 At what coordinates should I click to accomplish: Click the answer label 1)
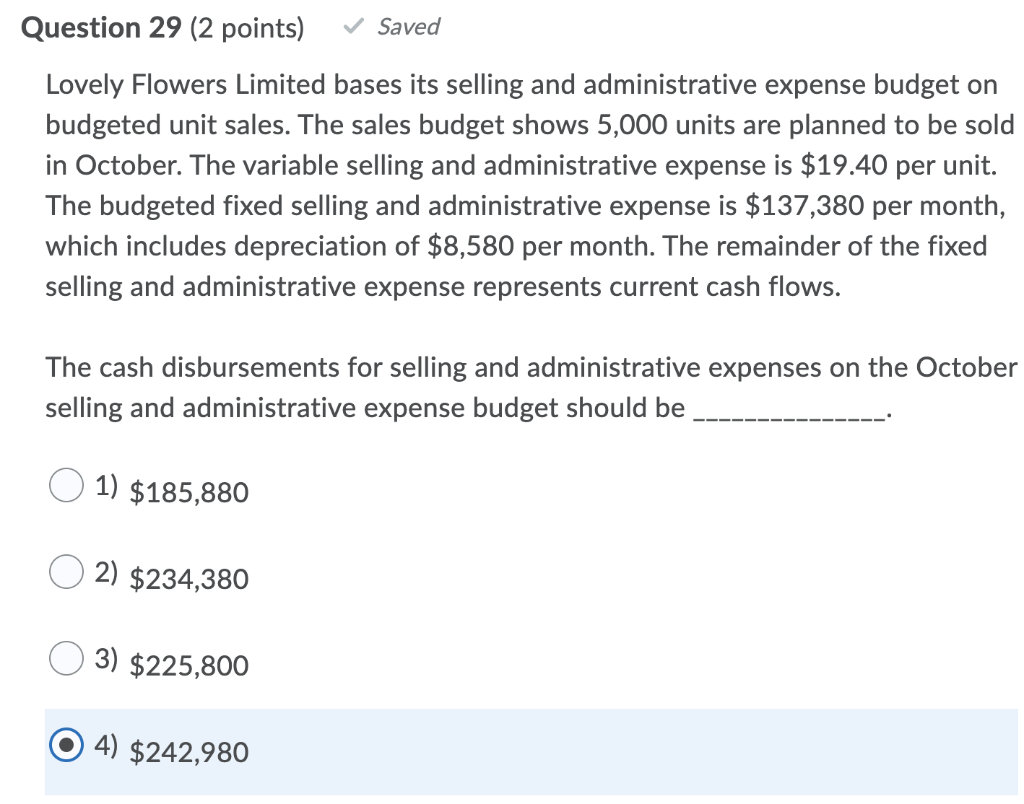(105, 485)
